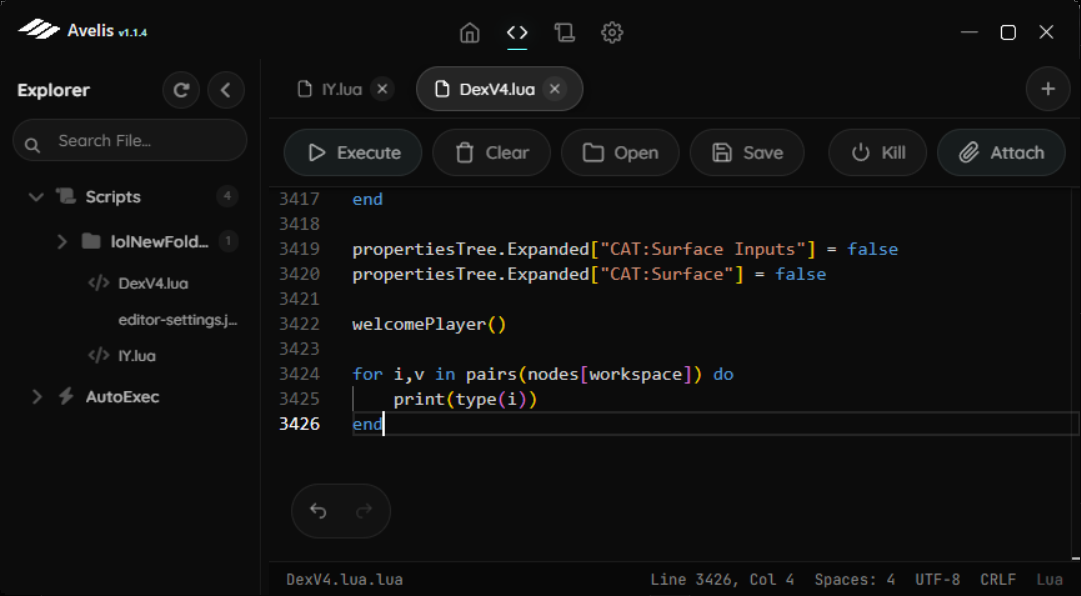Image resolution: width=1081 pixels, height=596 pixels.
Task: Minimize the Avelis window
Action: click(x=969, y=32)
